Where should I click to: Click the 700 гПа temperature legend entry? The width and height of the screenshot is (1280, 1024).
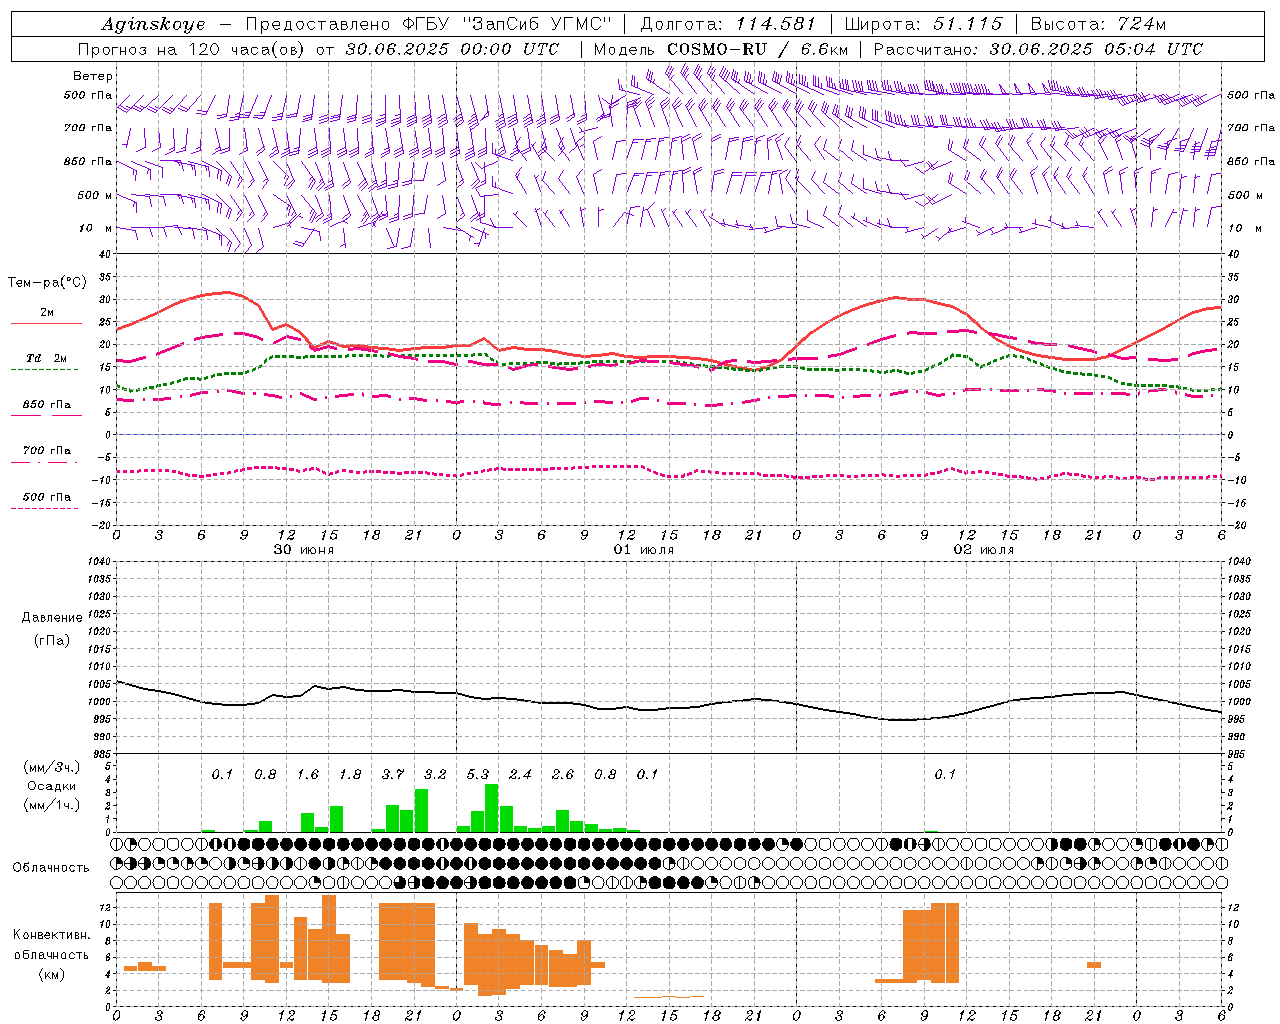(46, 451)
